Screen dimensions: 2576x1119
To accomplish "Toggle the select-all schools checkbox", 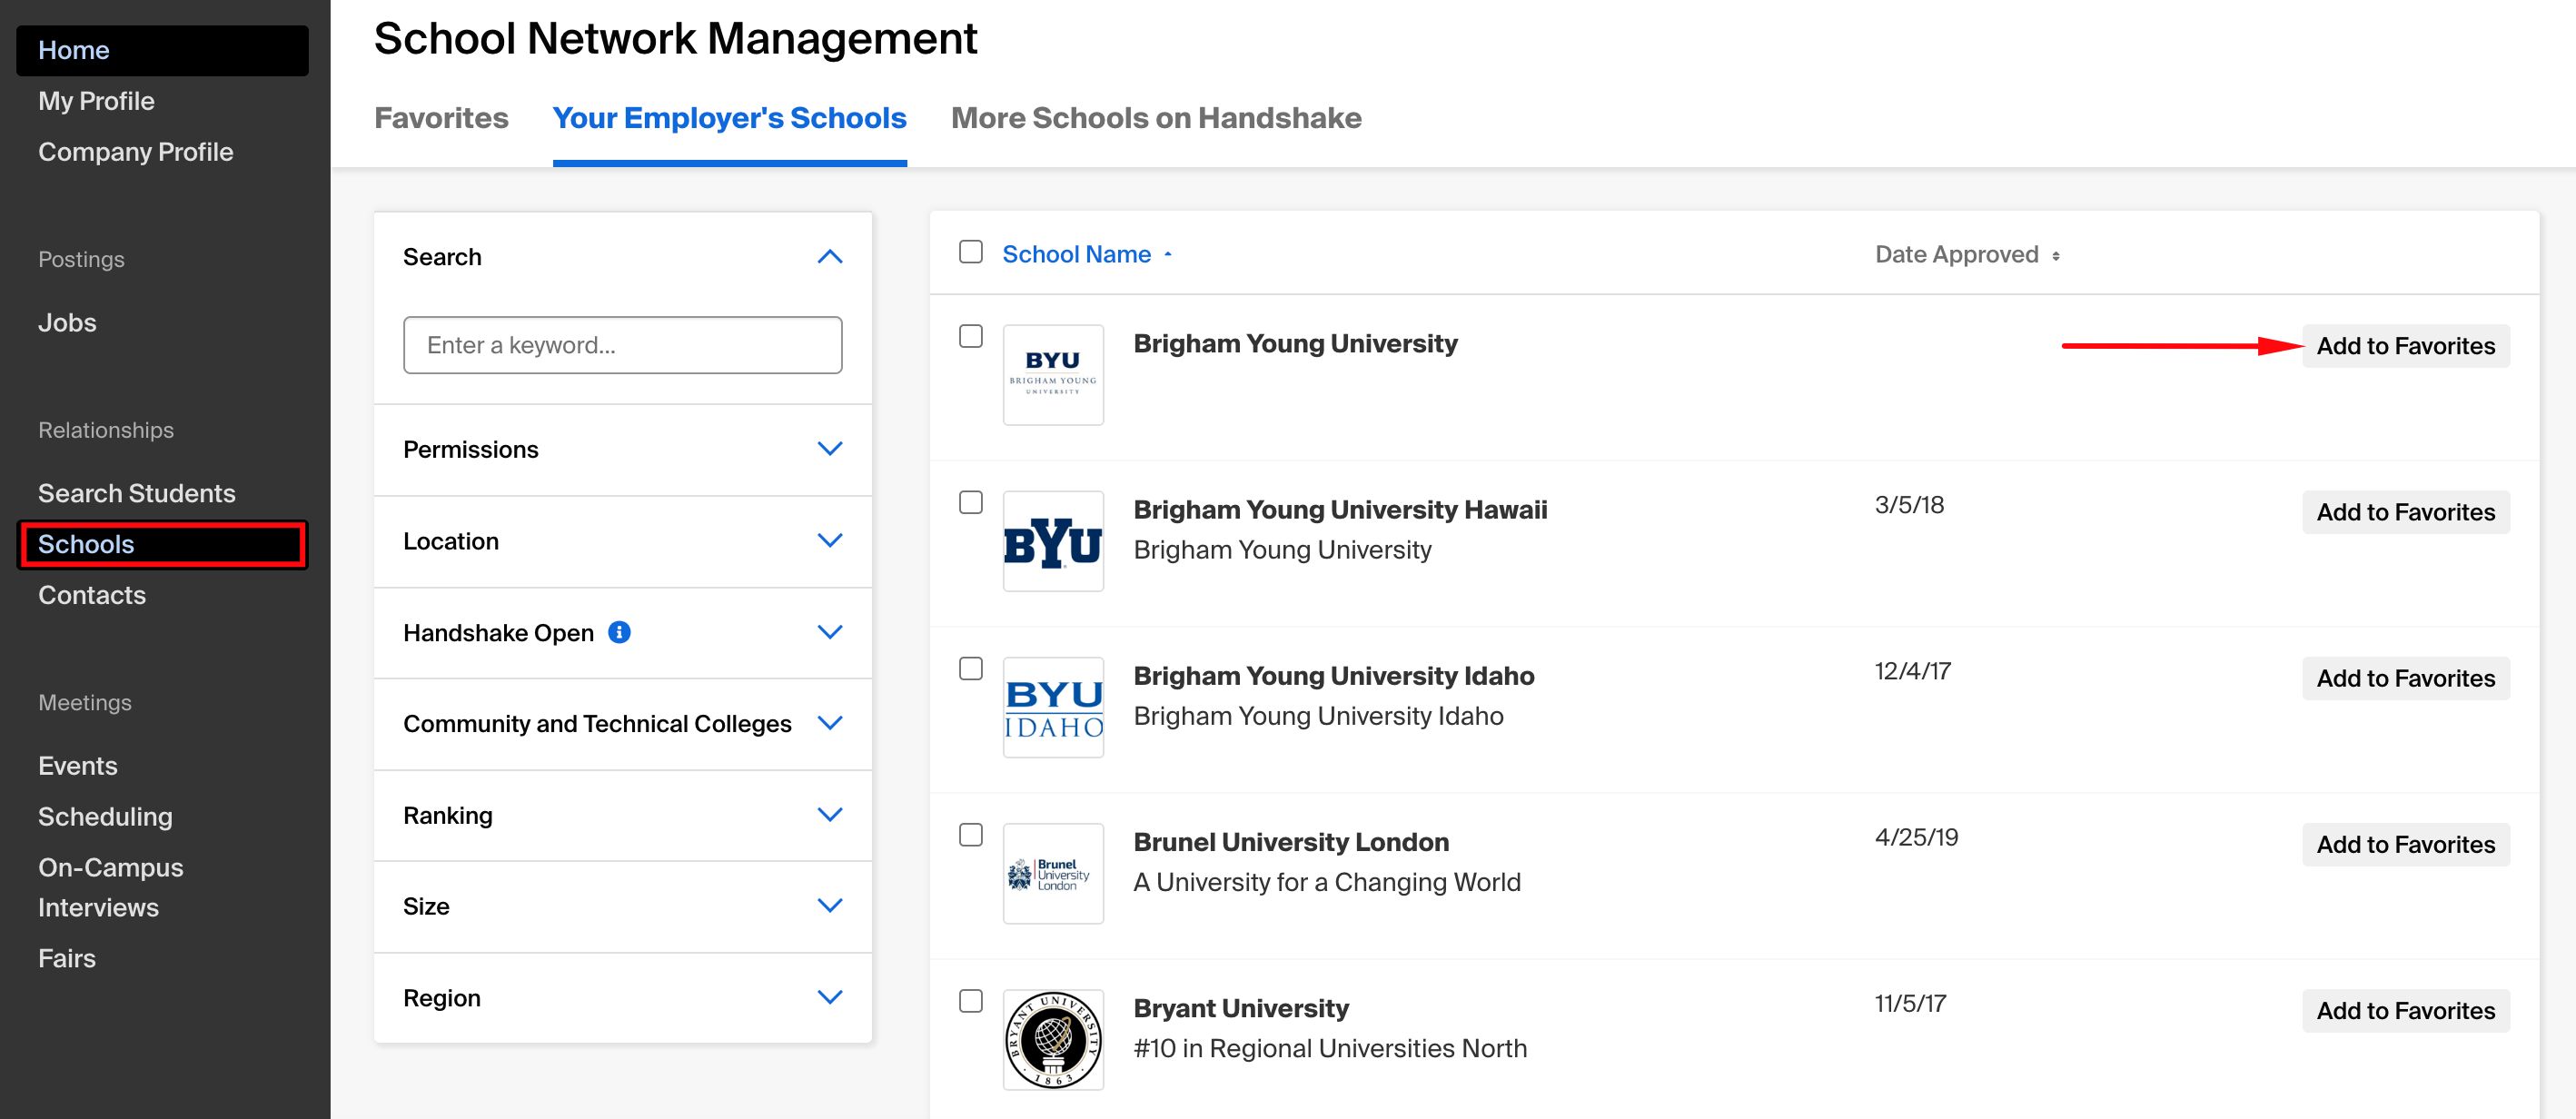I will [x=970, y=252].
